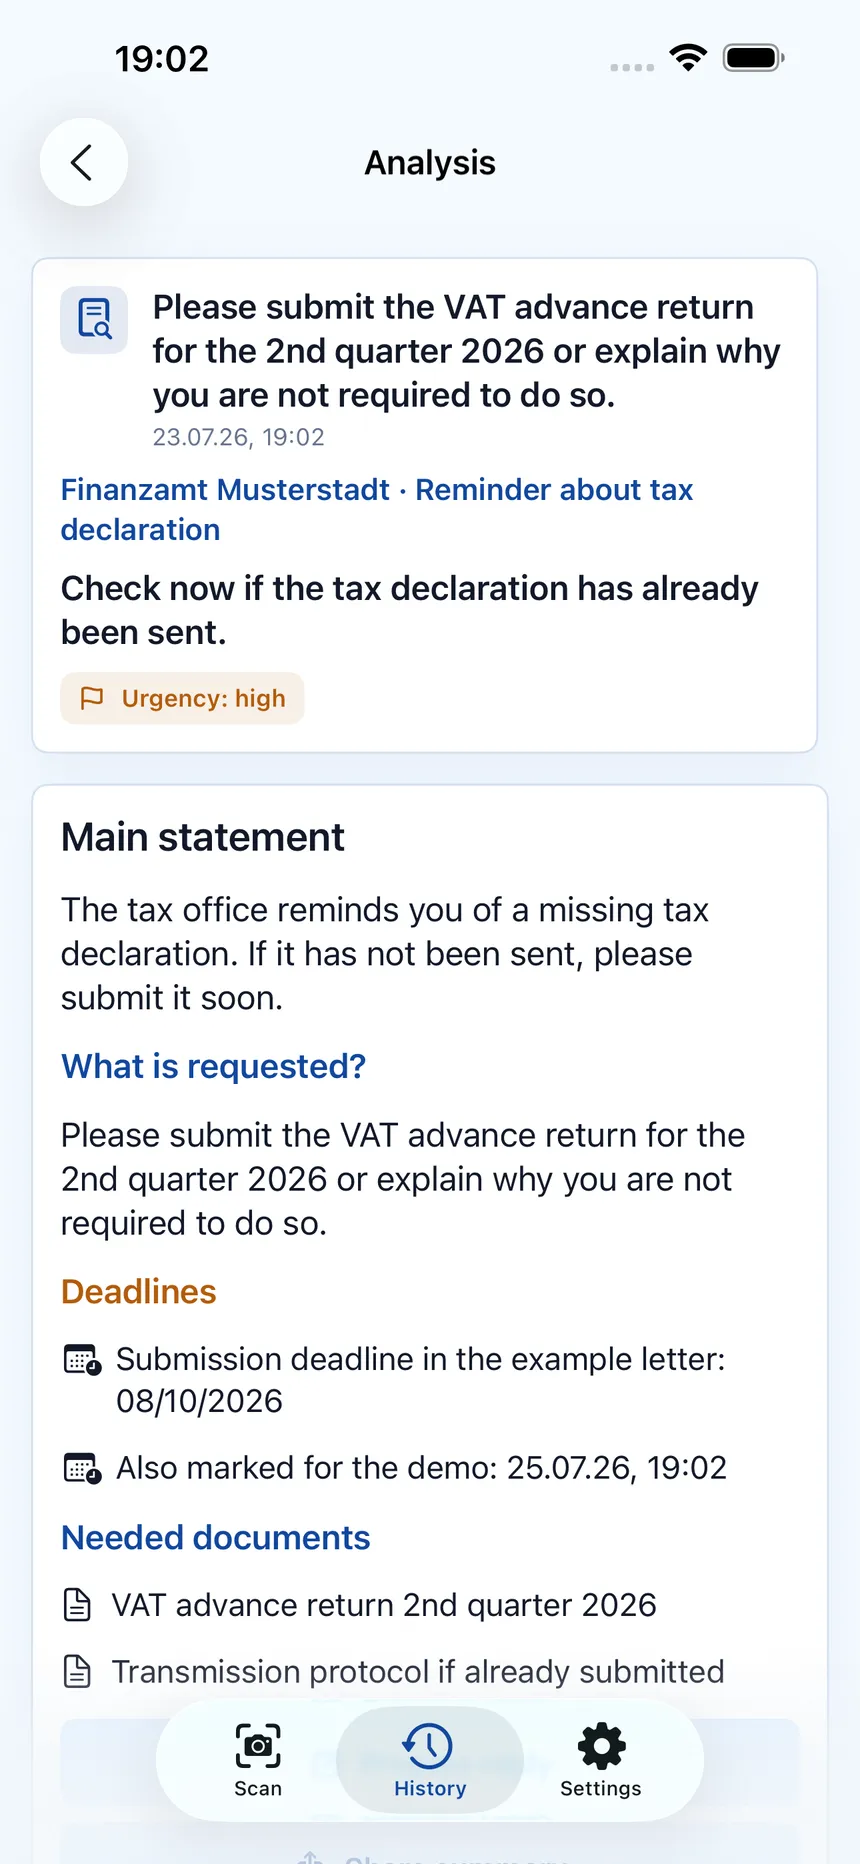Click calendar icon beside submission deadline
The width and height of the screenshot is (860, 1864).
pos(82,1360)
